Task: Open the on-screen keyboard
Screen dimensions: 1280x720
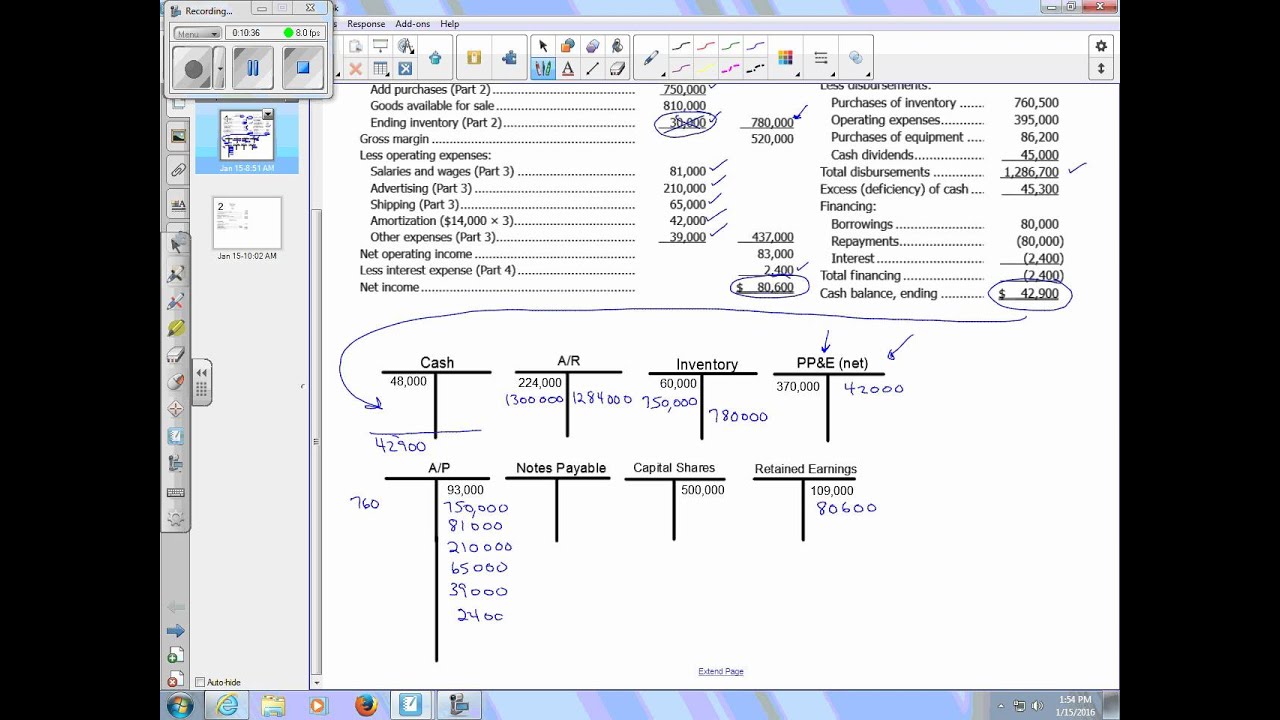Action: pyautogui.click(x=176, y=491)
